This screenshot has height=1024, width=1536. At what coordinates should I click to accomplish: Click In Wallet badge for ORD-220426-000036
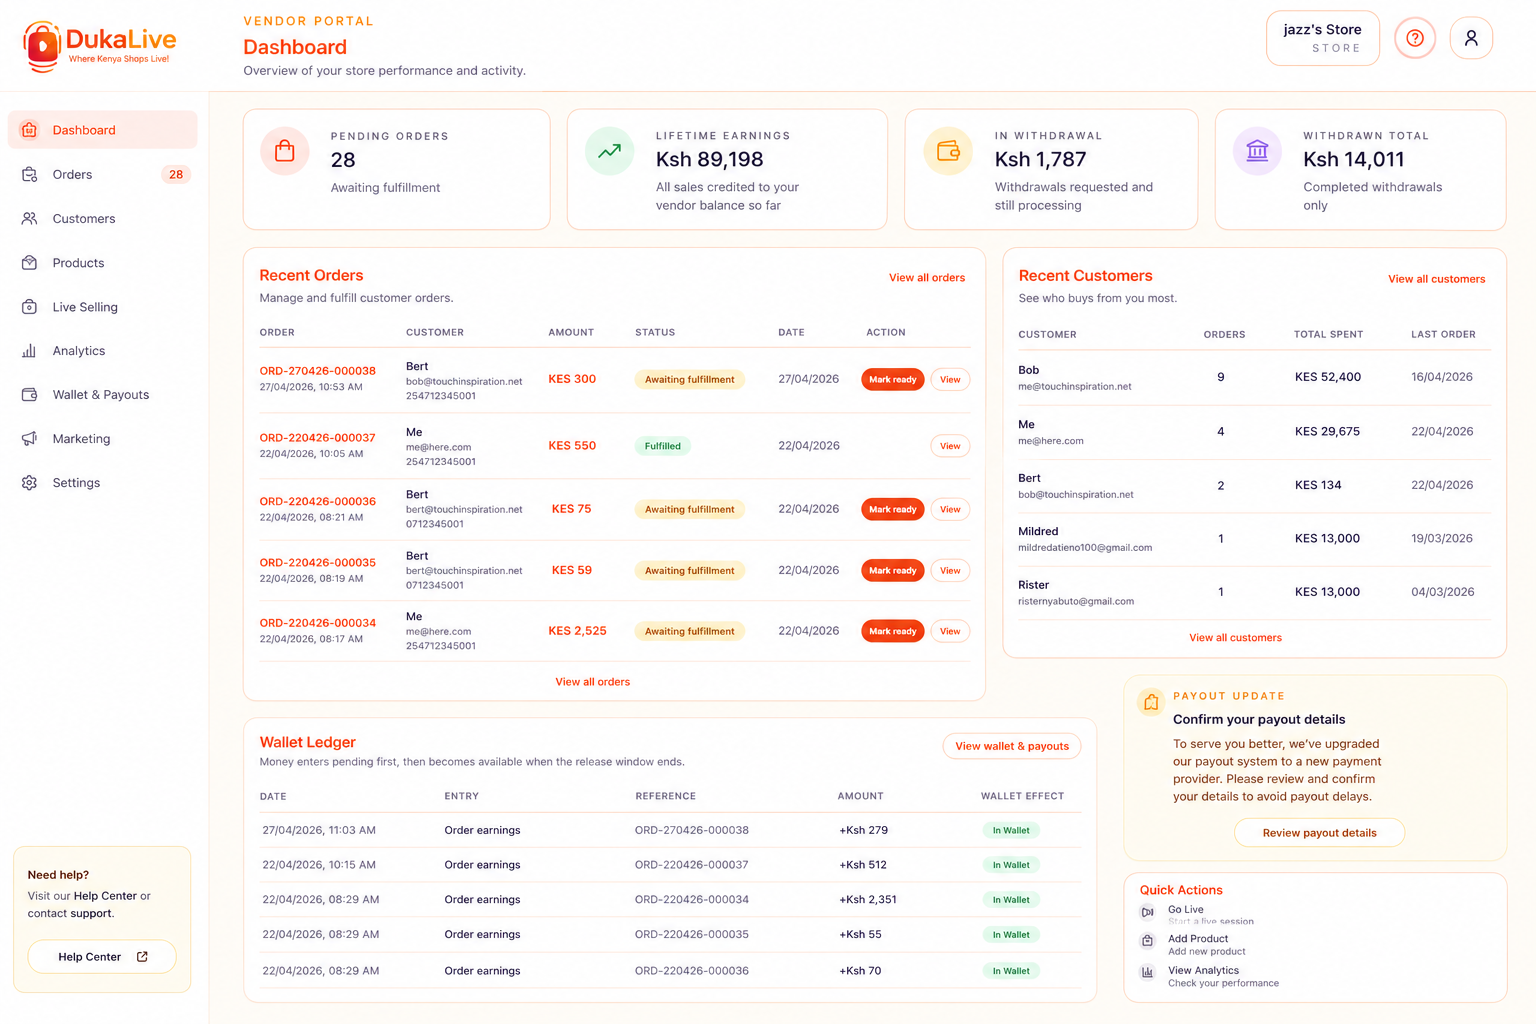(1011, 971)
